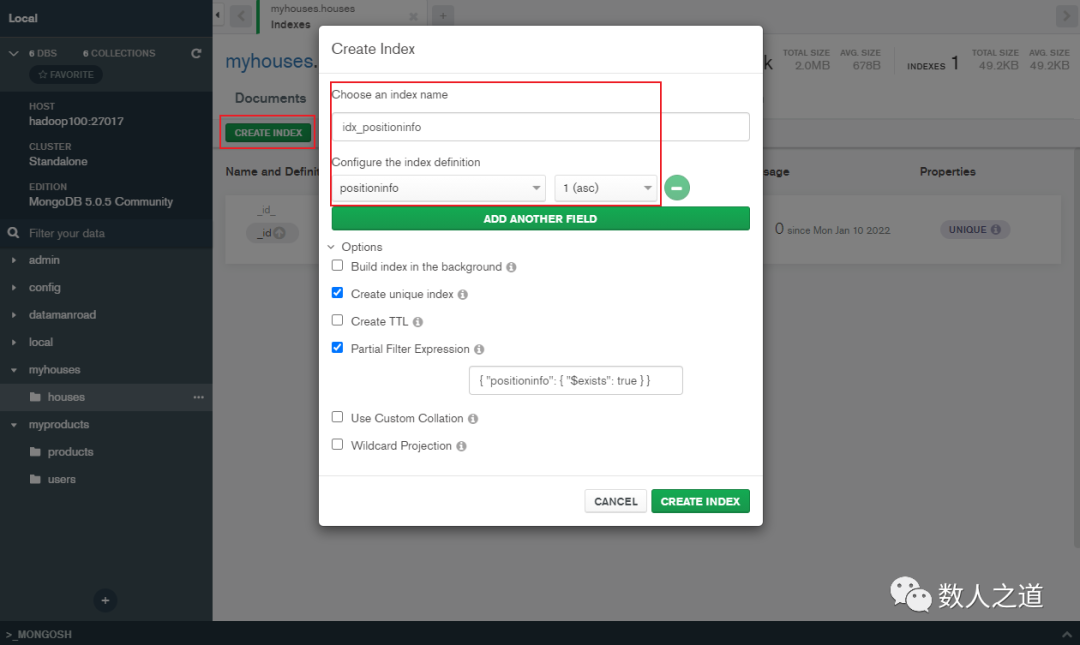1080x645 pixels.
Task: Uncheck Create unique index
Action: coord(337,293)
